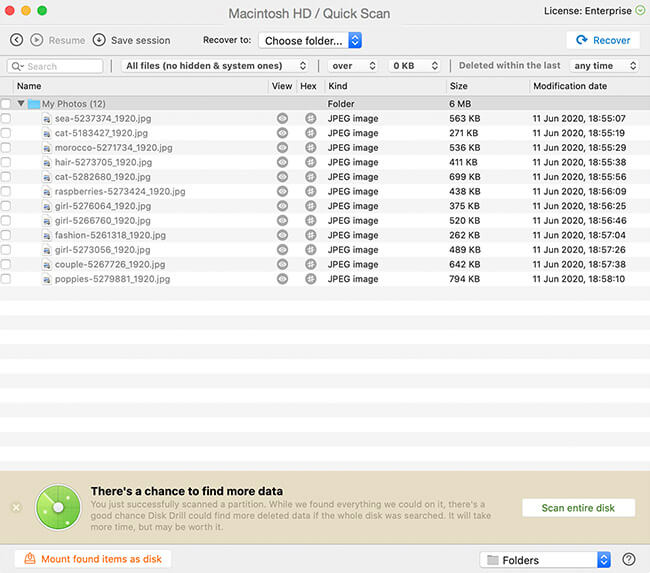Click into the Search field
The height and width of the screenshot is (573, 650).
click(55, 66)
